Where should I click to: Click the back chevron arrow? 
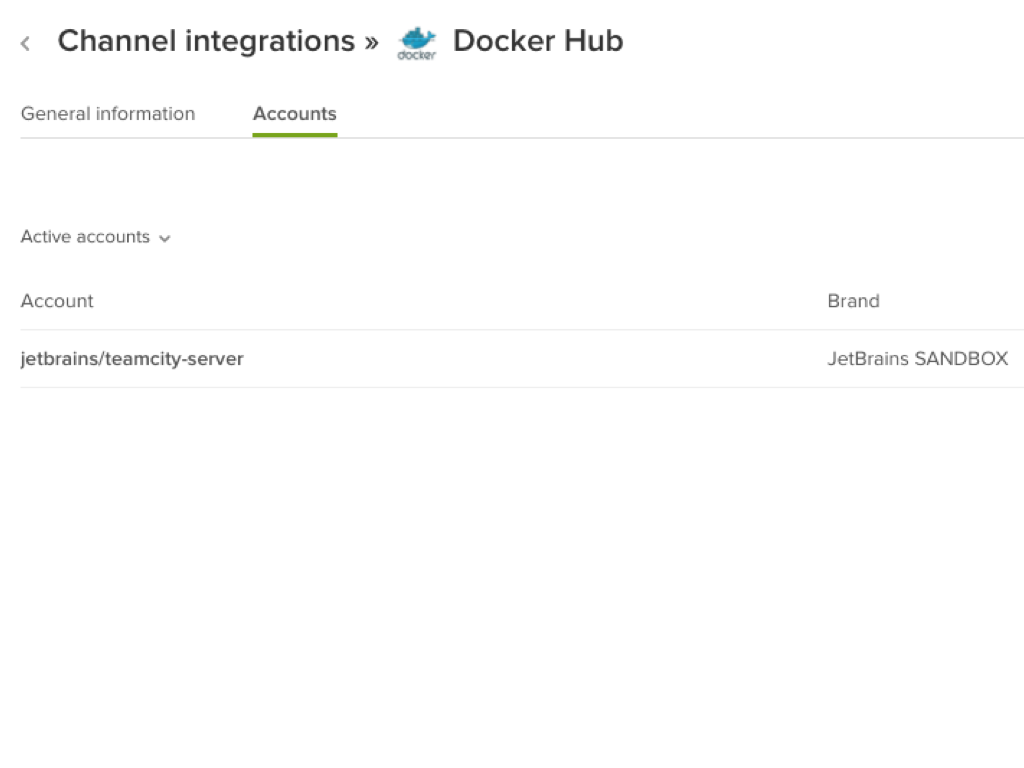pyautogui.click(x=26, y=43)
